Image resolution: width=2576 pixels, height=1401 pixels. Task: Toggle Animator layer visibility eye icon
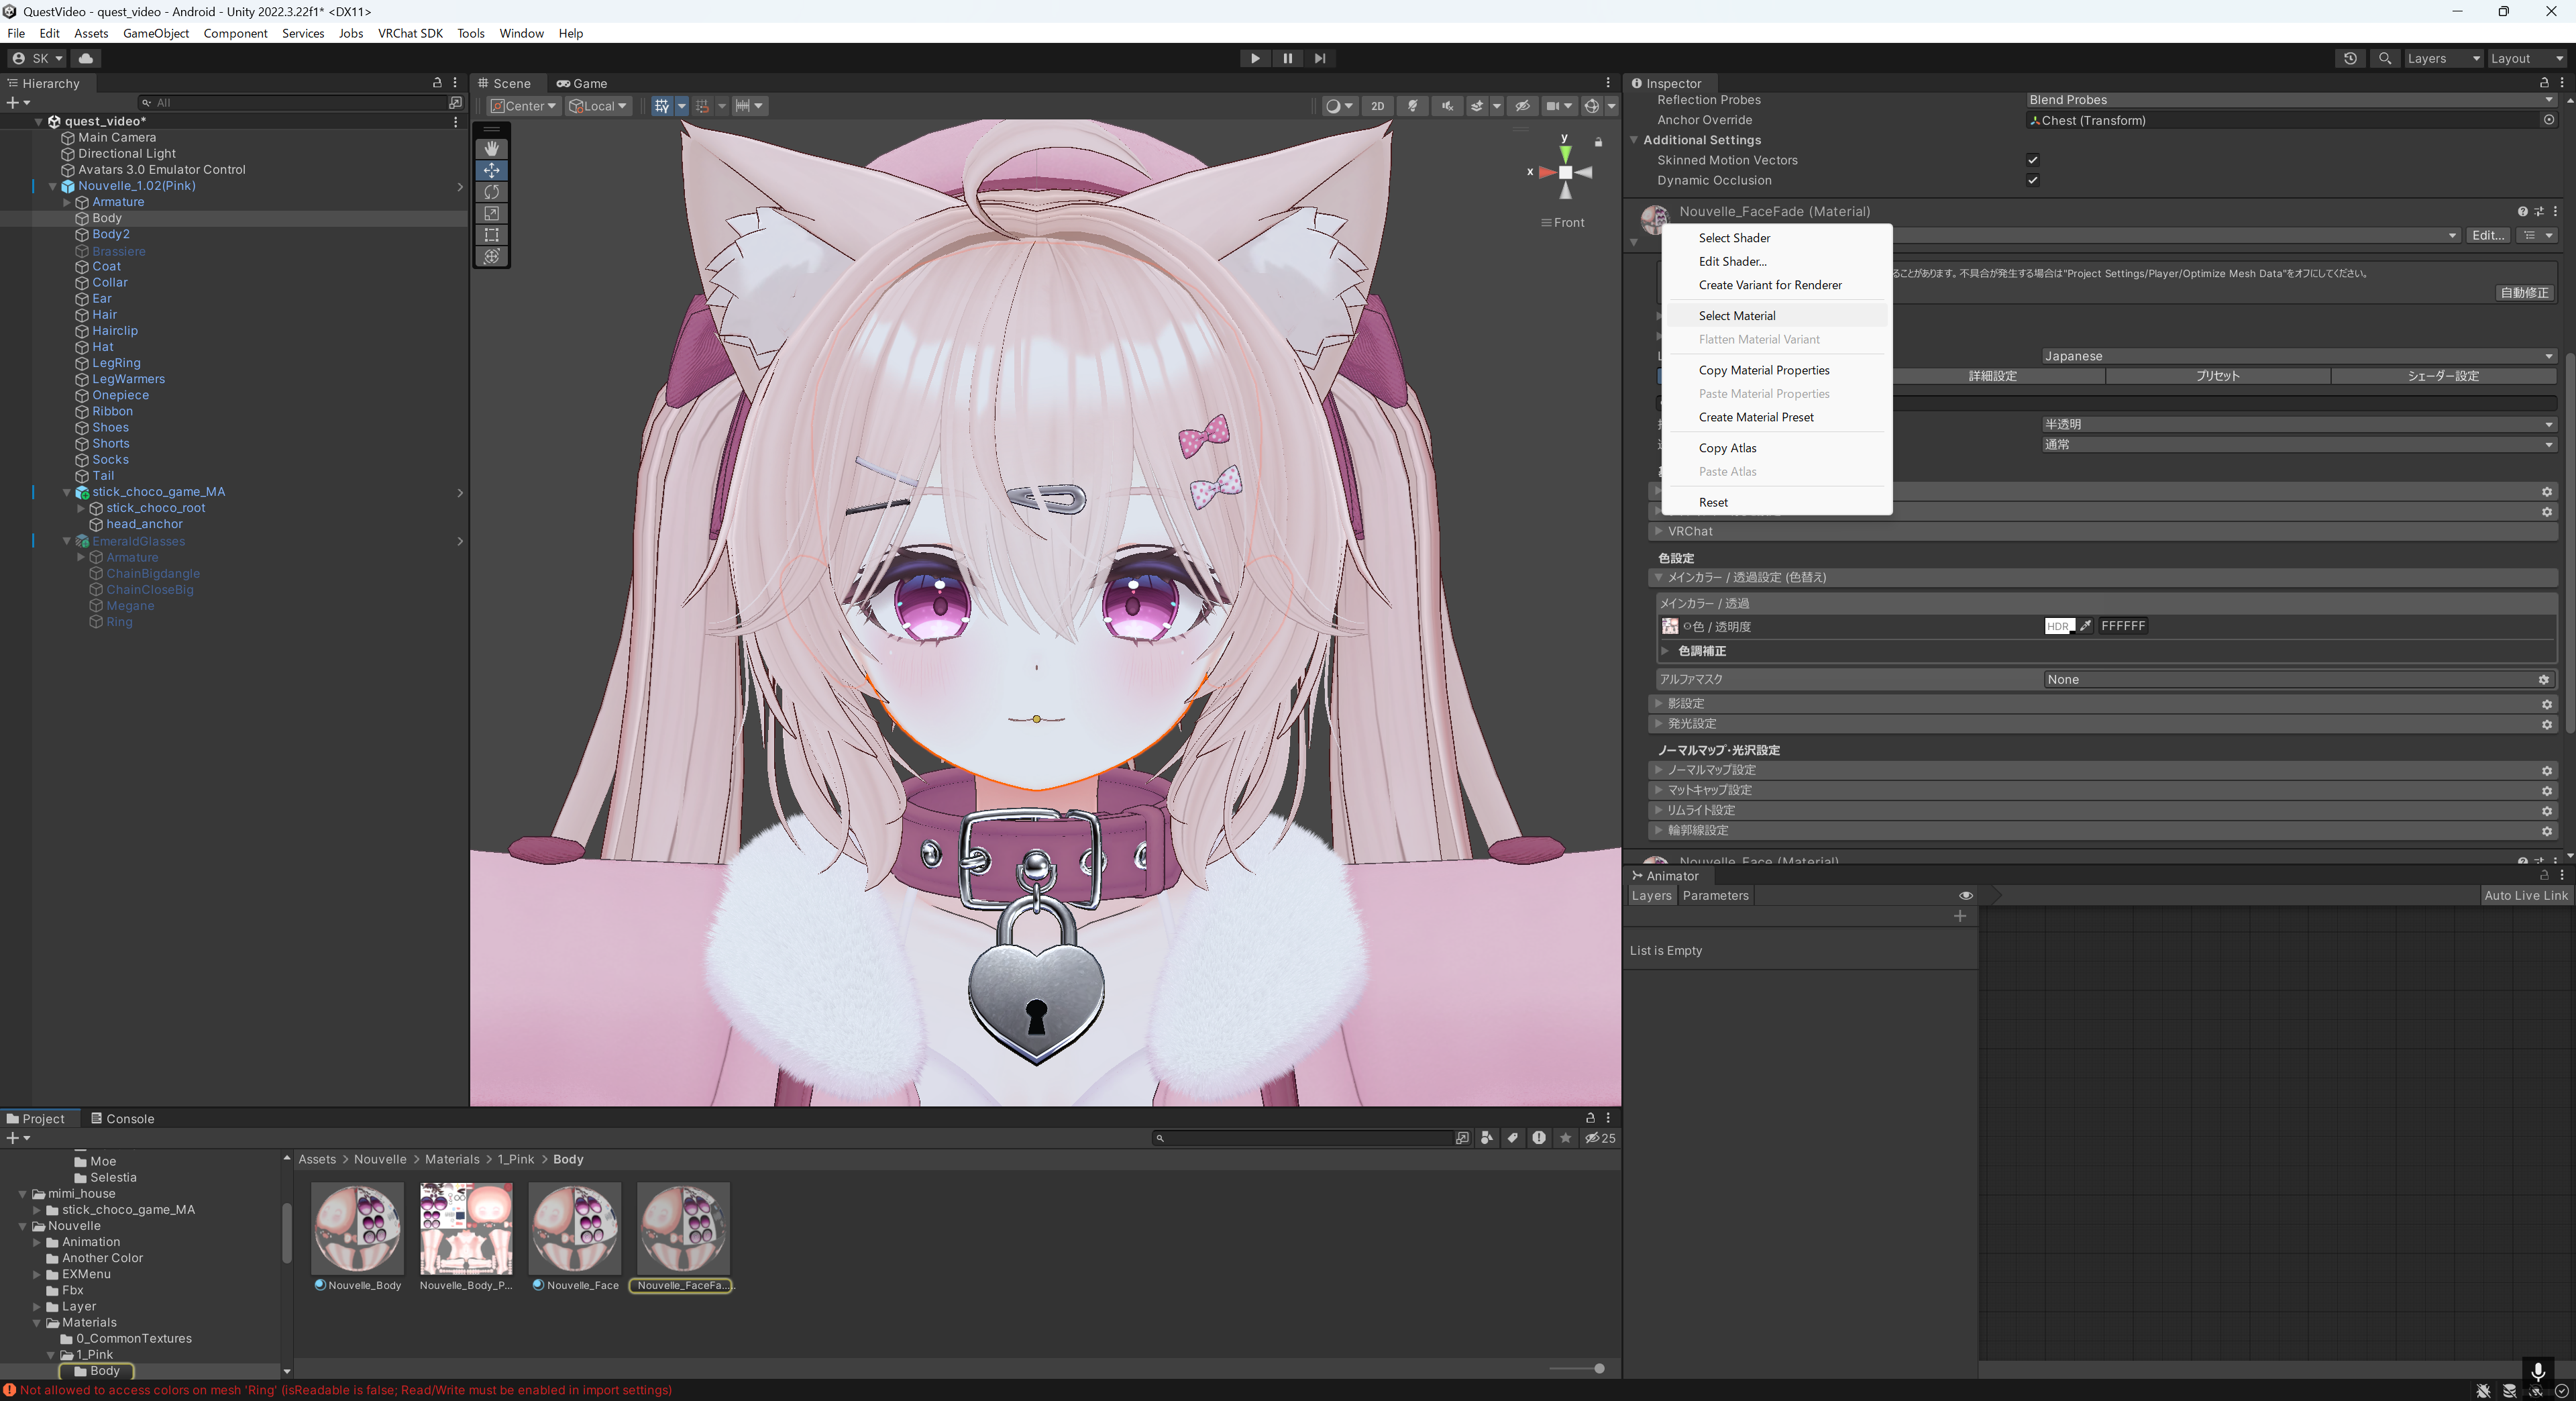pyautogui.click(x=1965, y=896)
